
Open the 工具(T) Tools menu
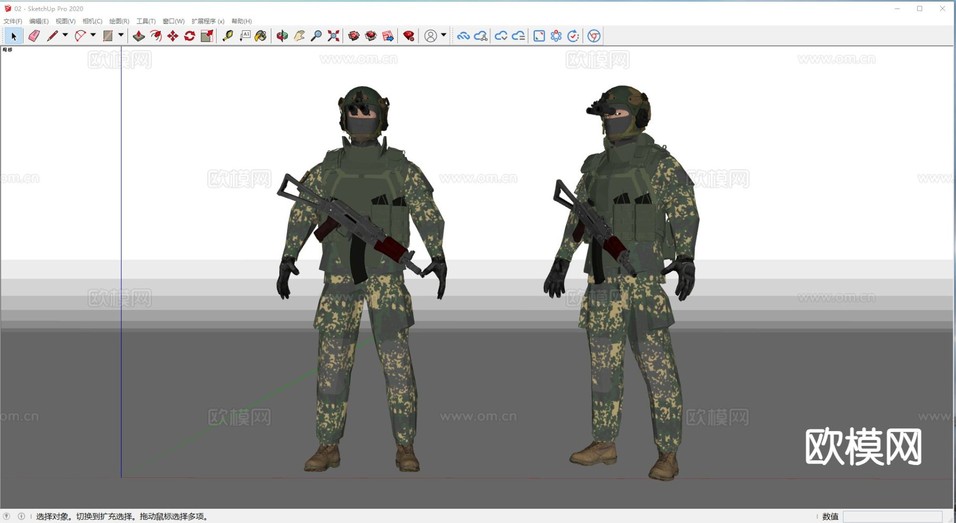[x=146, y=21]
